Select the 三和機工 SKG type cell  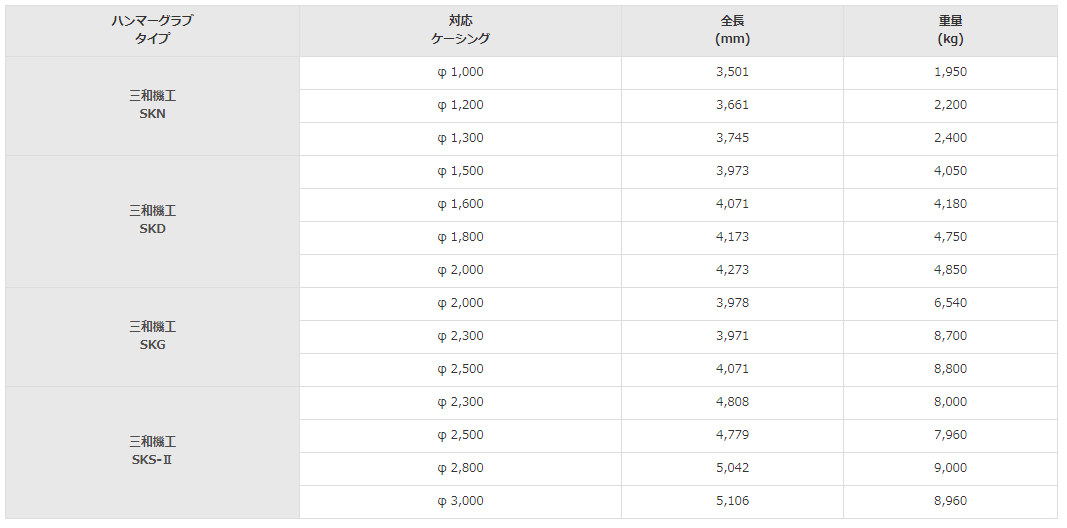click(152, 337)
